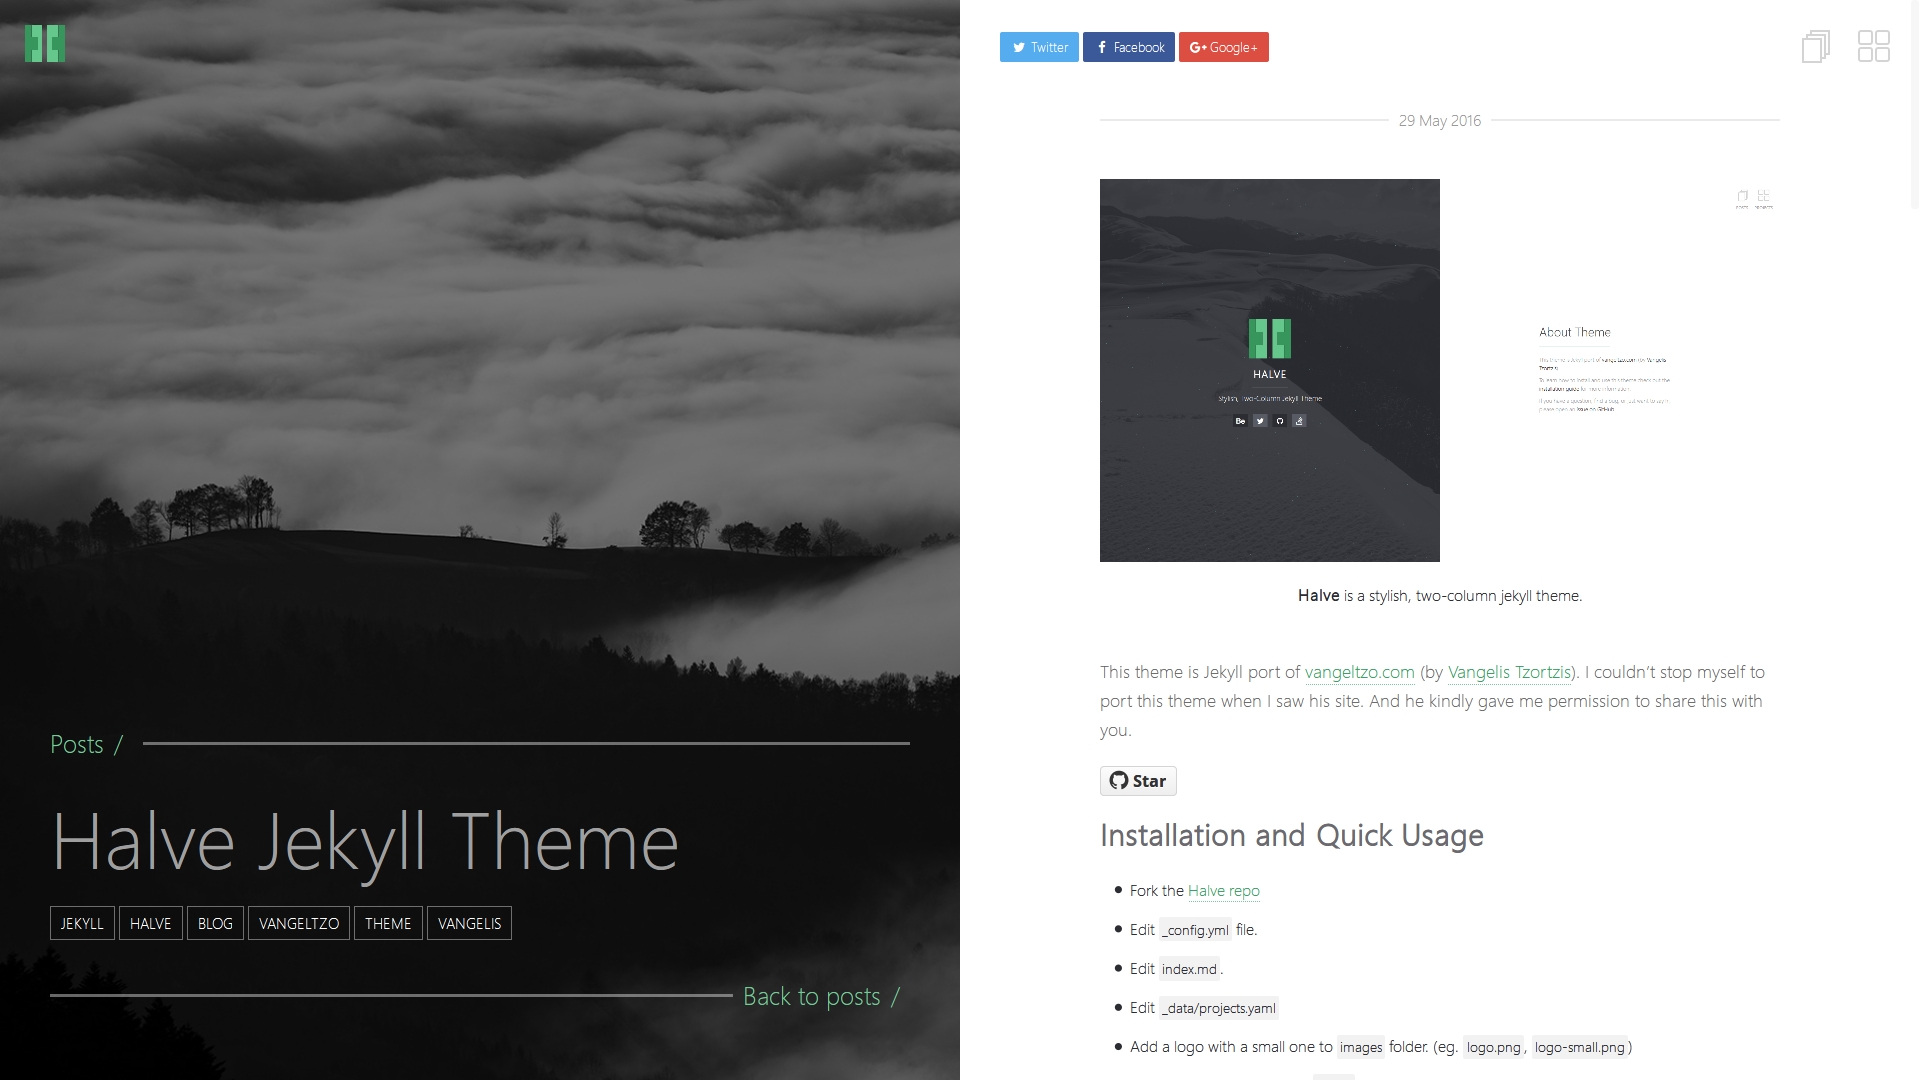Select the BLOG tag

pos(215,923)
